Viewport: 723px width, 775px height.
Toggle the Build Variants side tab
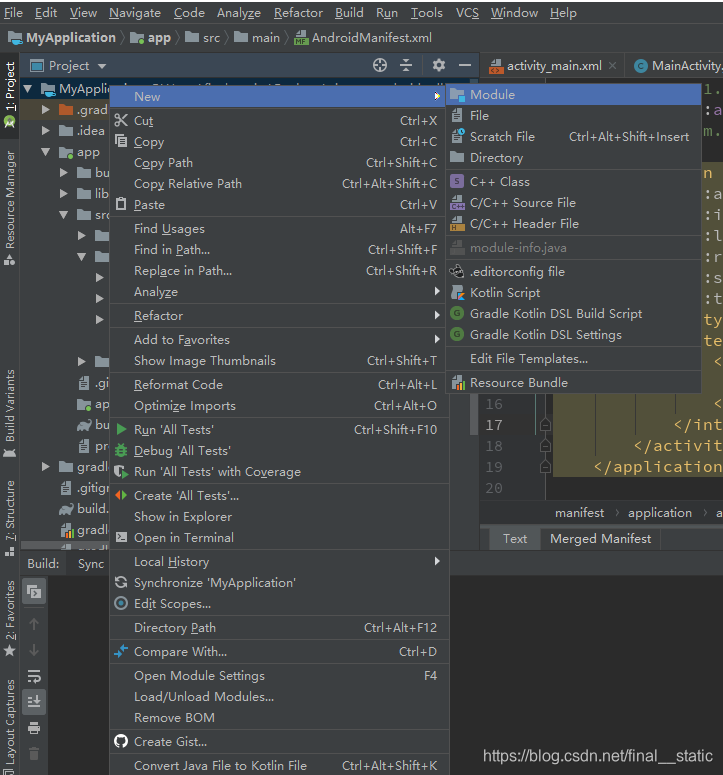pyautogui.click(x=10, y=413)
